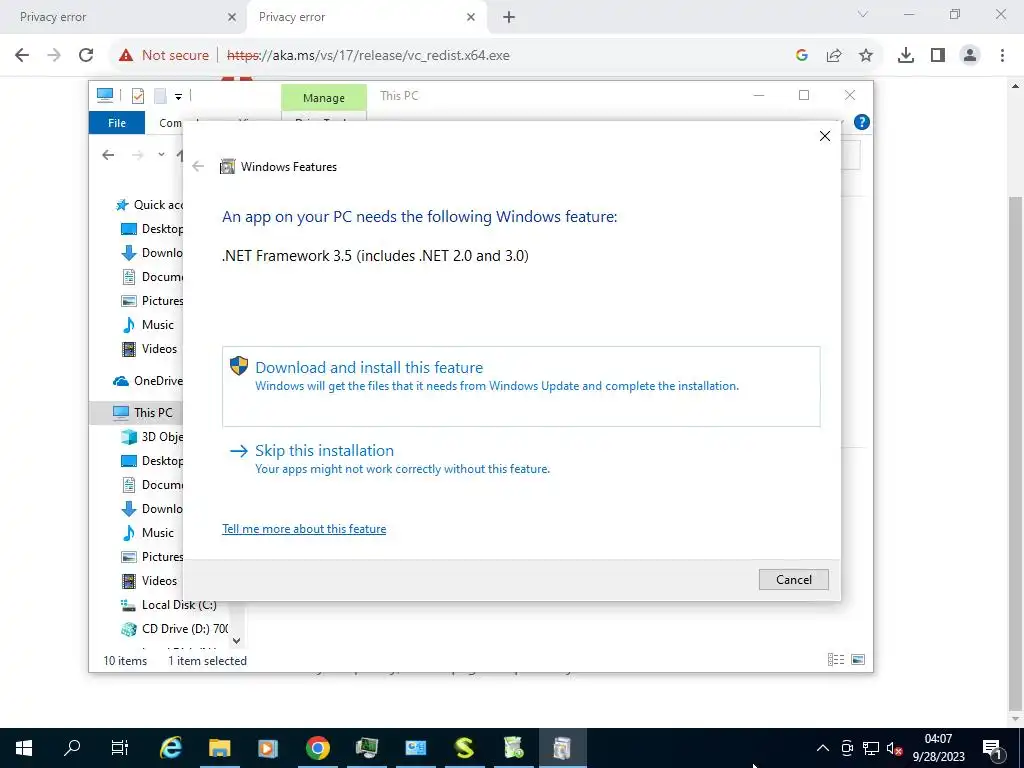Screen dimensions: 1024x768
Task: Toggle Chrome's side panel icon
Action: (938, 56)
